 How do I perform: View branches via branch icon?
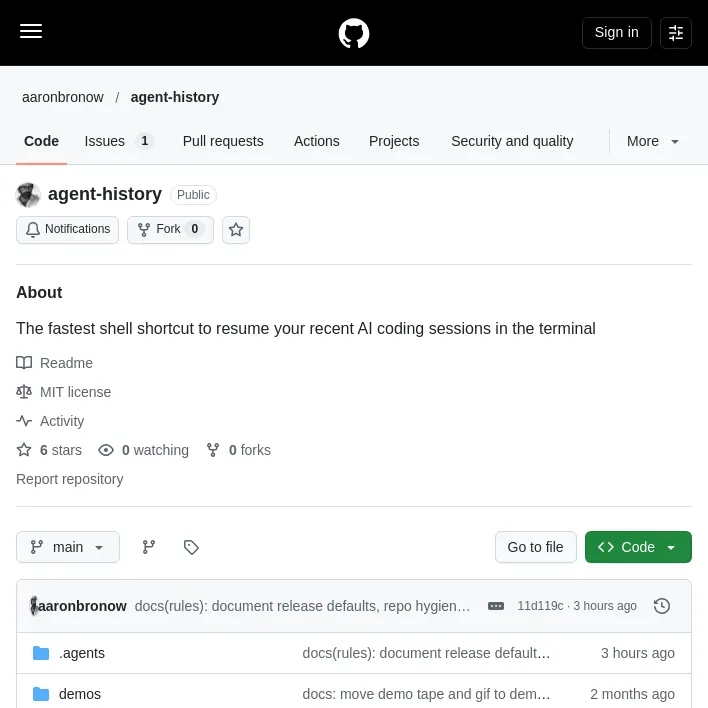coord(149,547)
